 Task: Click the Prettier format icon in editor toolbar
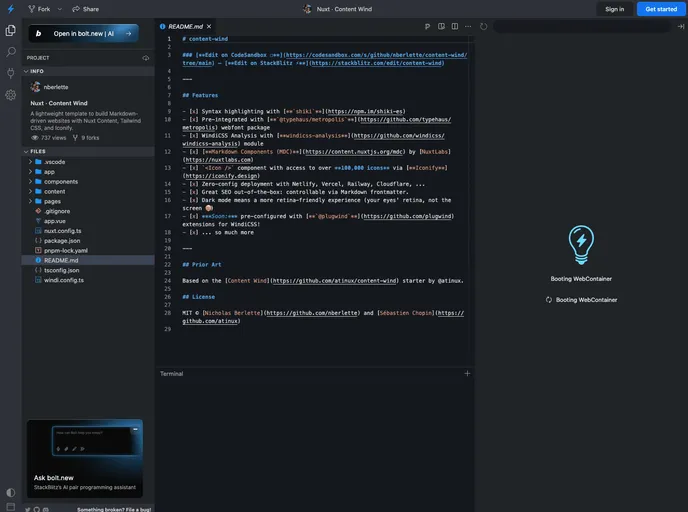click(x=427, y=26)
